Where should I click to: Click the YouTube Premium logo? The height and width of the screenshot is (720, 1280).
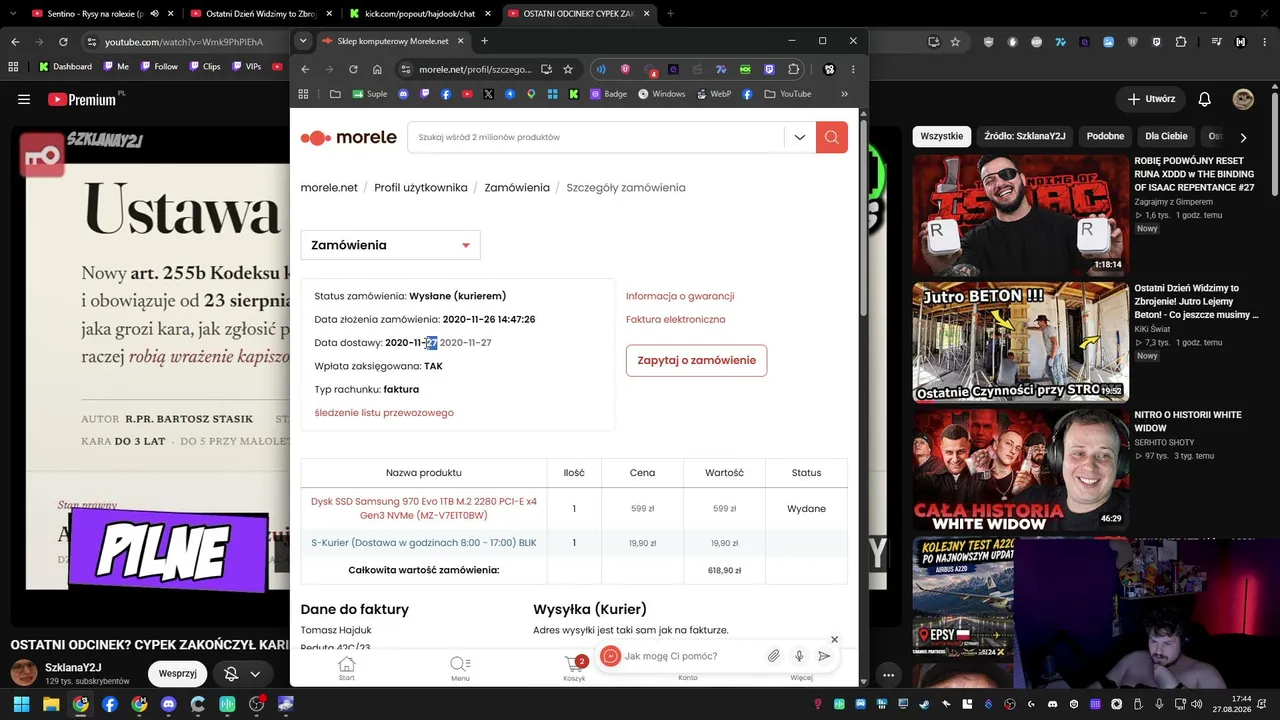coord(83,99)
